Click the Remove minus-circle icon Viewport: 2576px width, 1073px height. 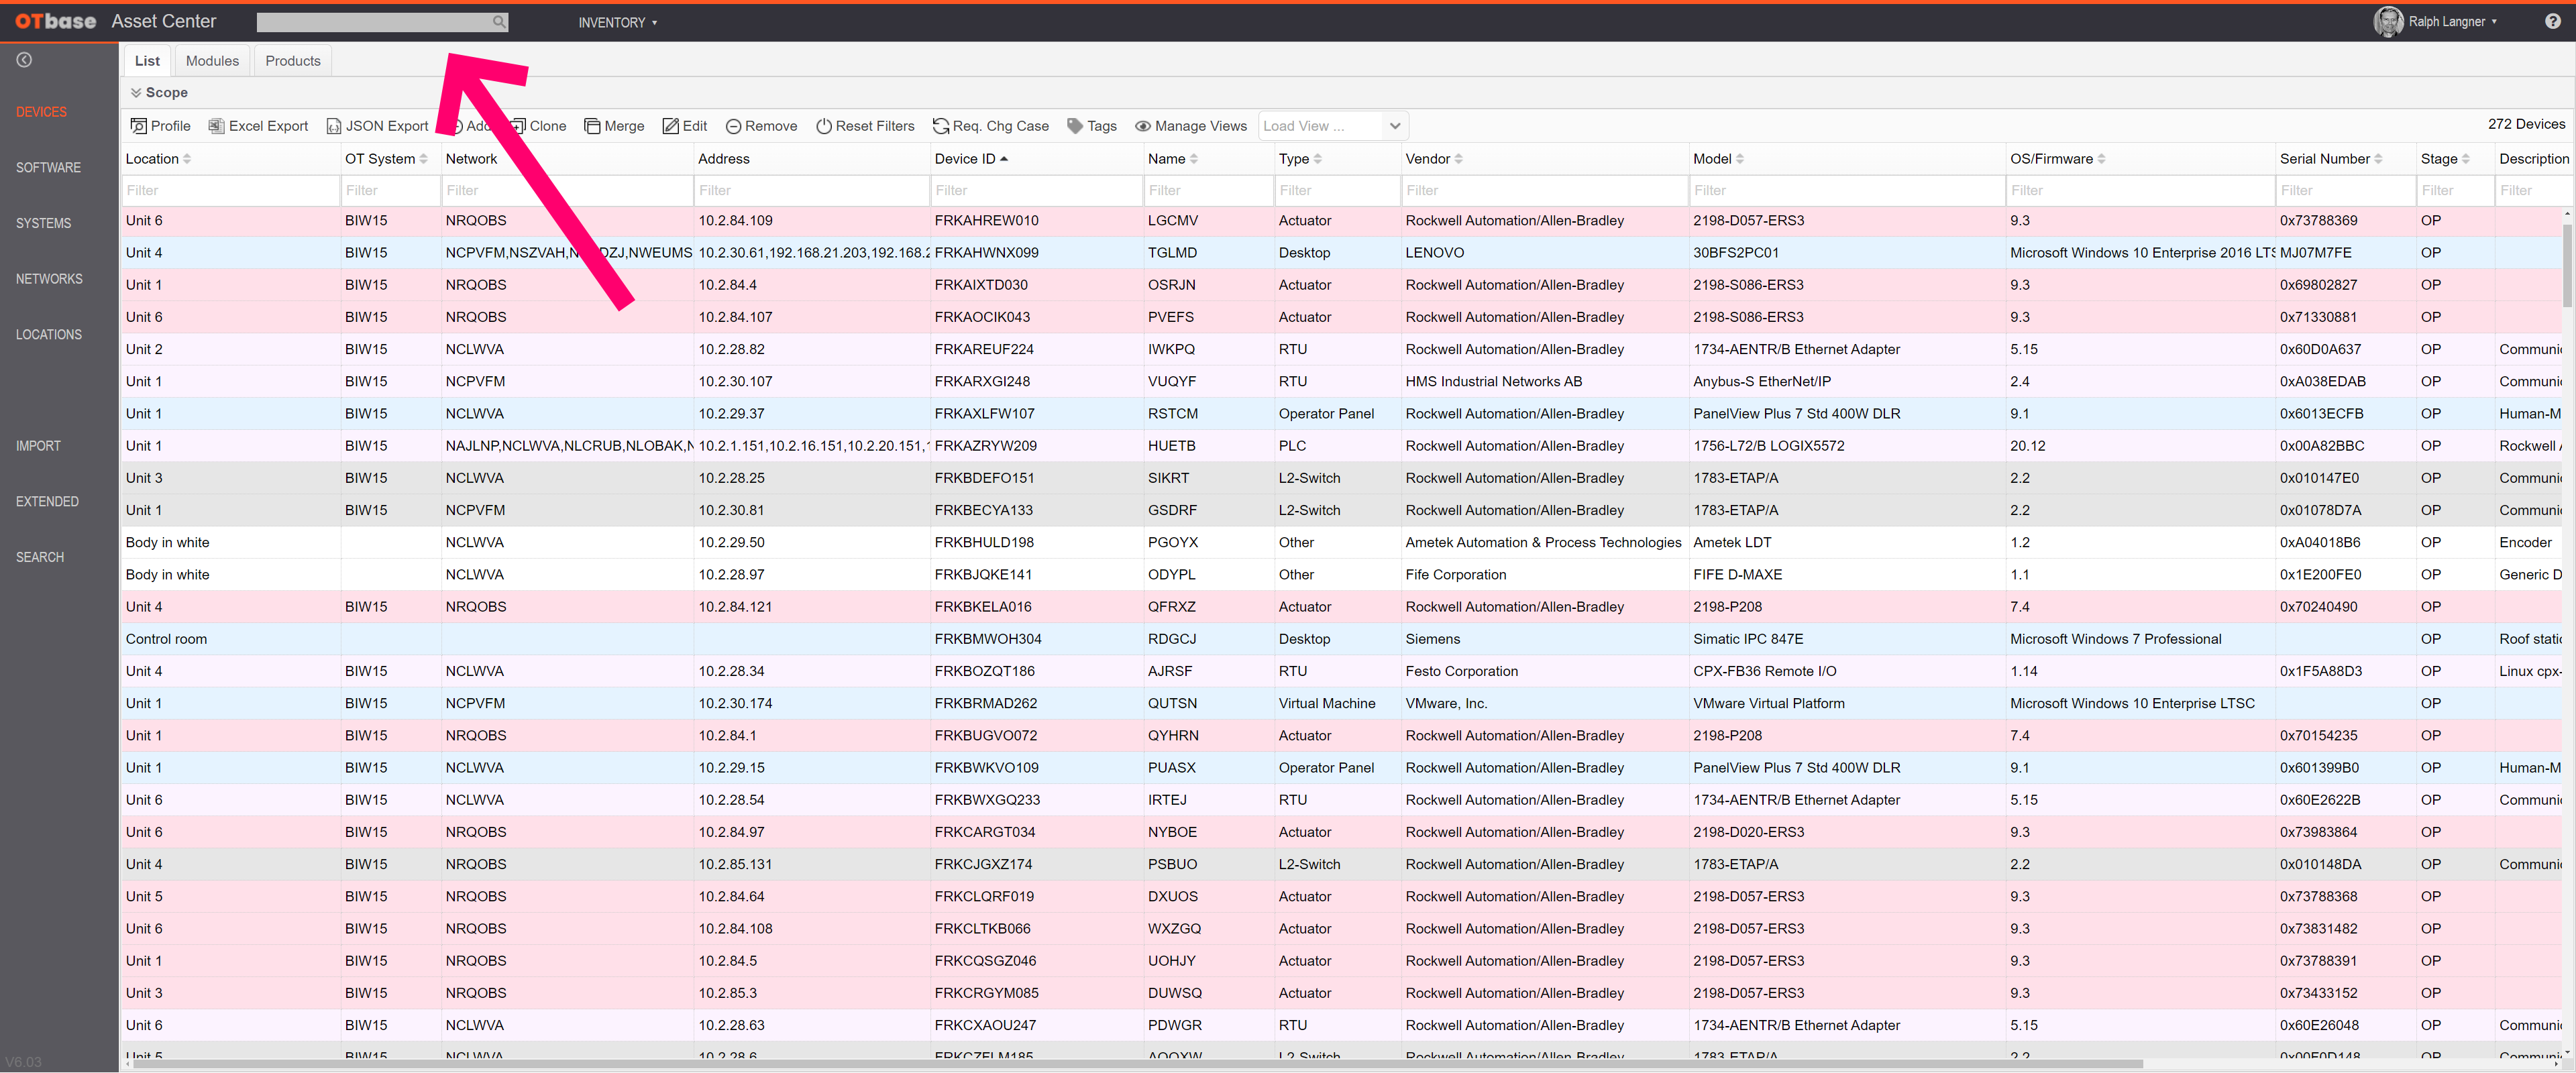[733, 126]
